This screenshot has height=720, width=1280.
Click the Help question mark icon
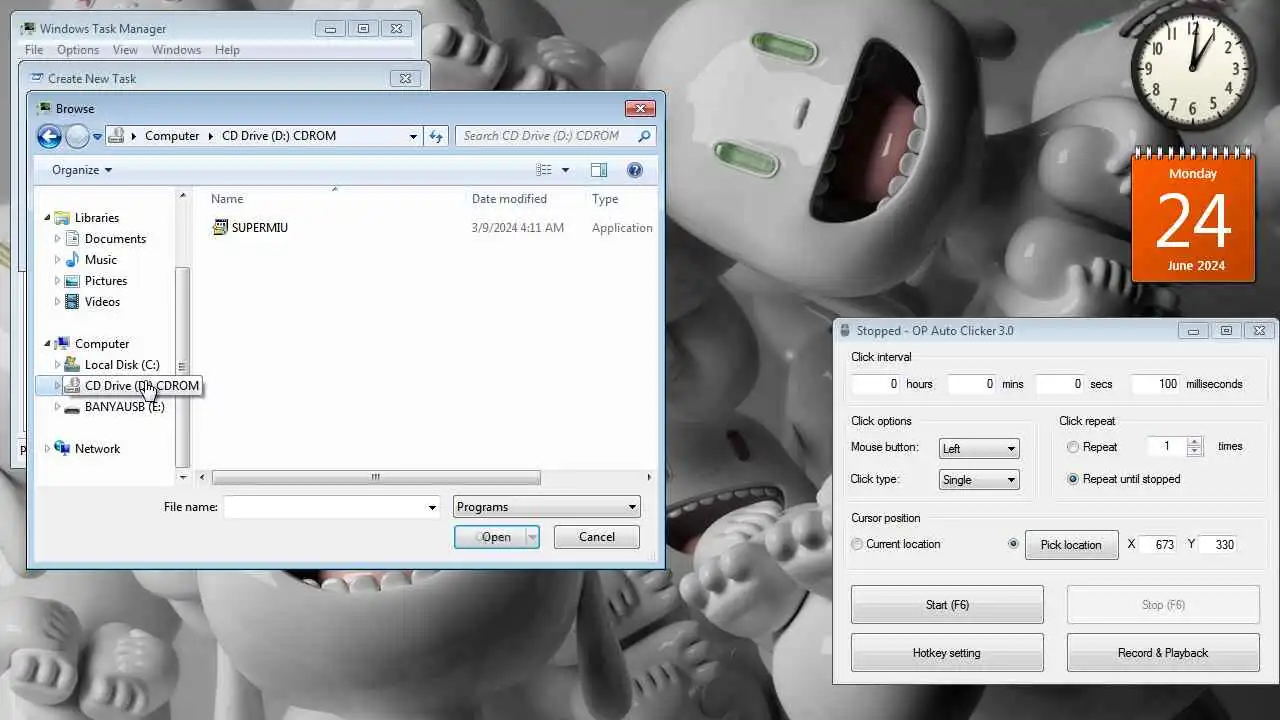pyautogui.click(x=634, y=170)
